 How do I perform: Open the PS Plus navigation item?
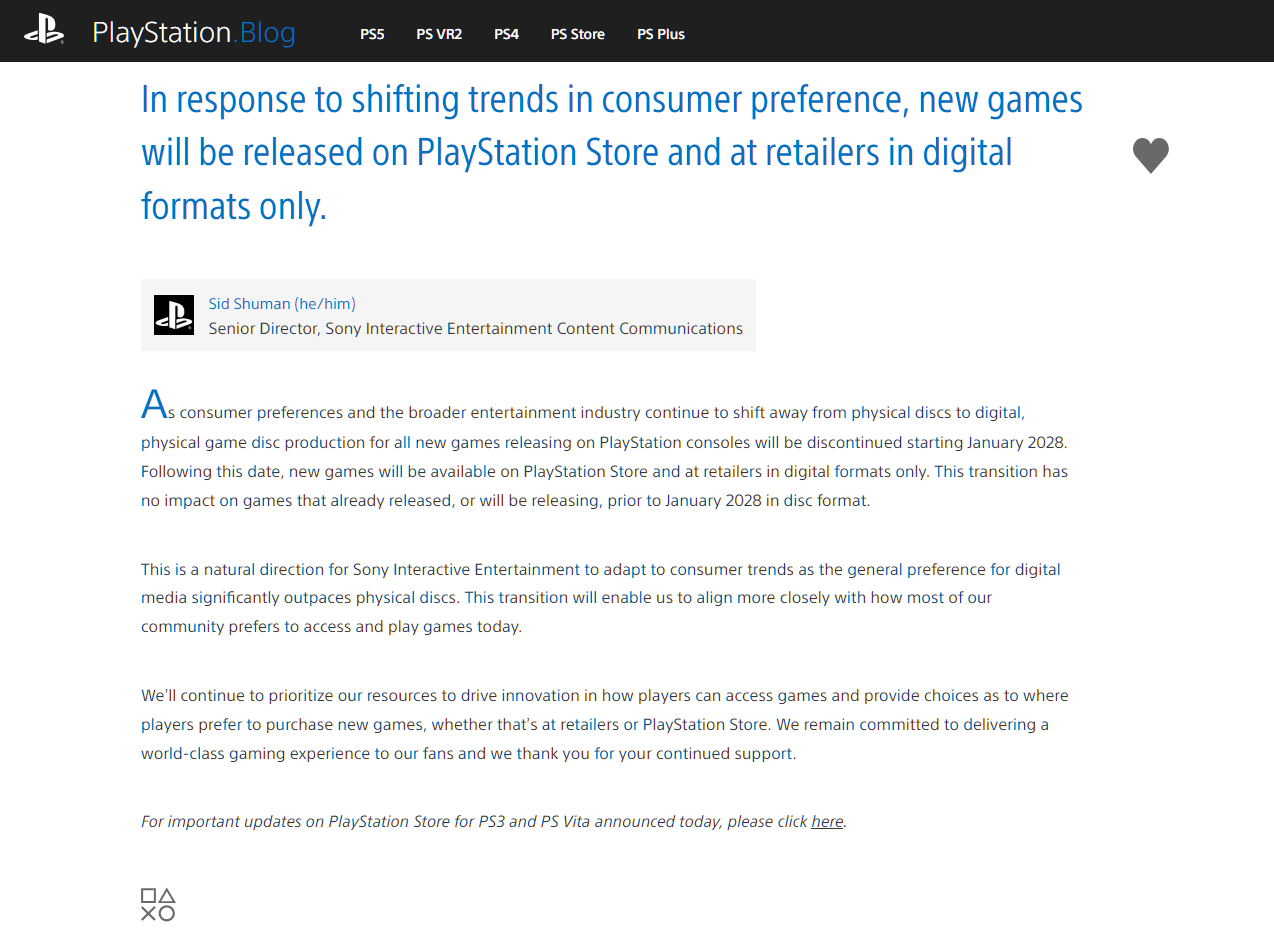pyautogui.click(x=661, y=34)
